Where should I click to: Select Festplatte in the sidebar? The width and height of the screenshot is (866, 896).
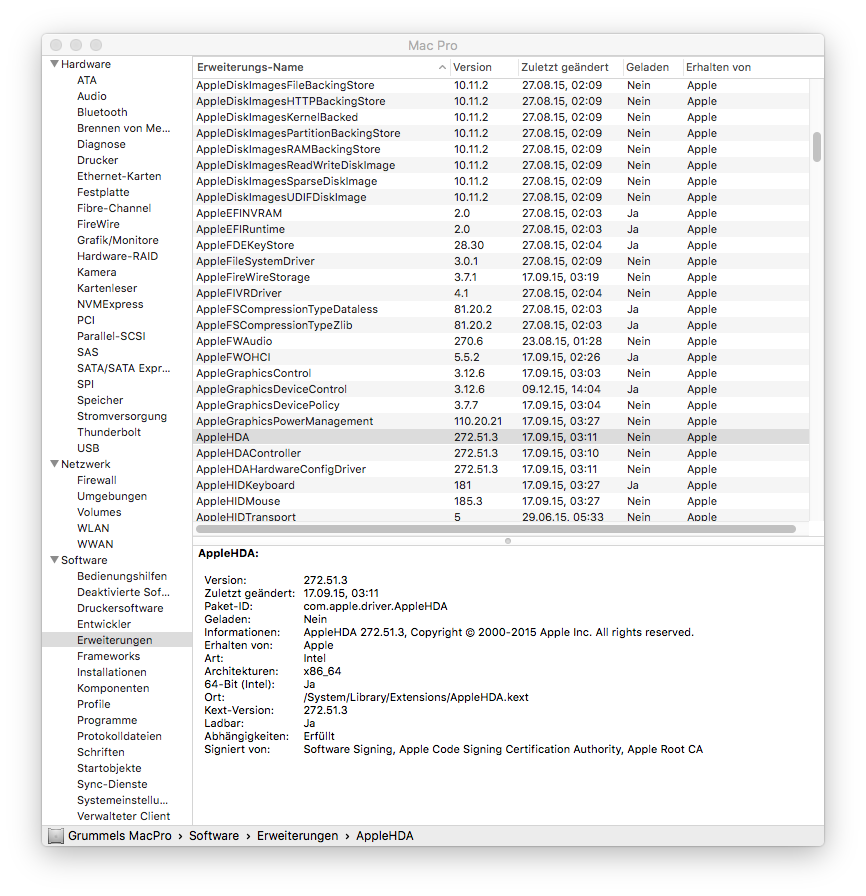pos(103,192)
